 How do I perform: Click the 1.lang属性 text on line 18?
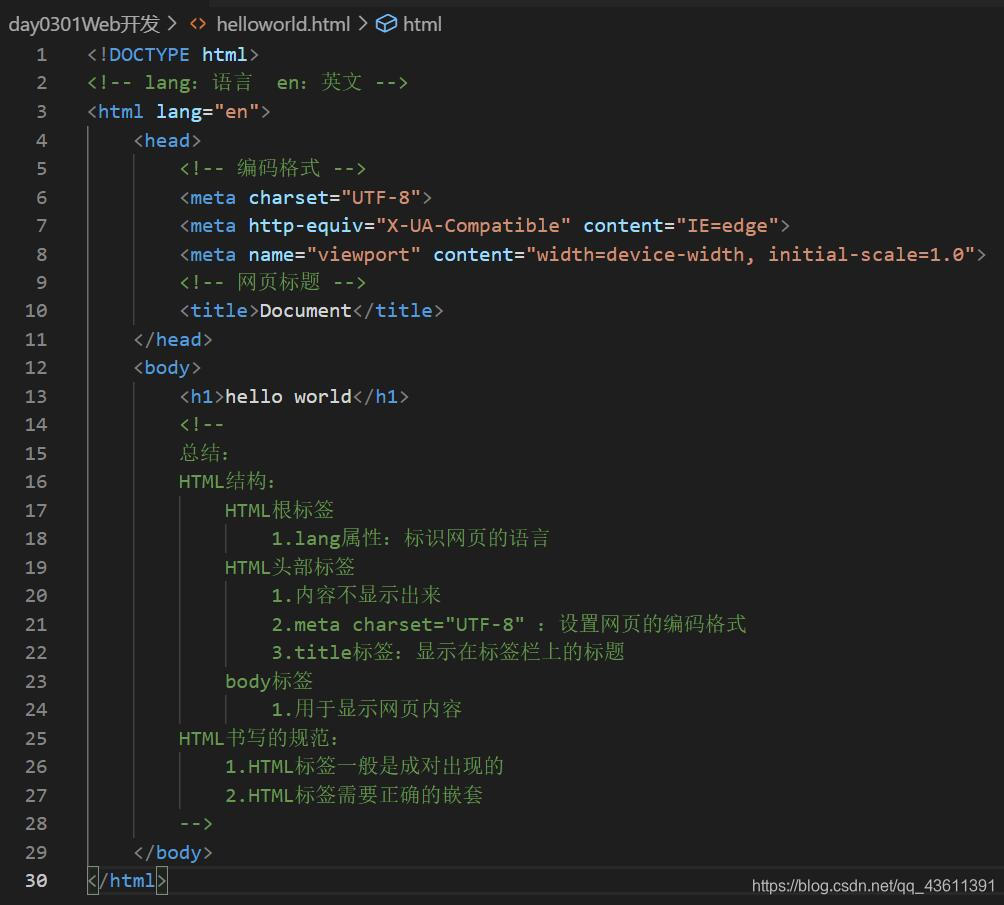410,539
